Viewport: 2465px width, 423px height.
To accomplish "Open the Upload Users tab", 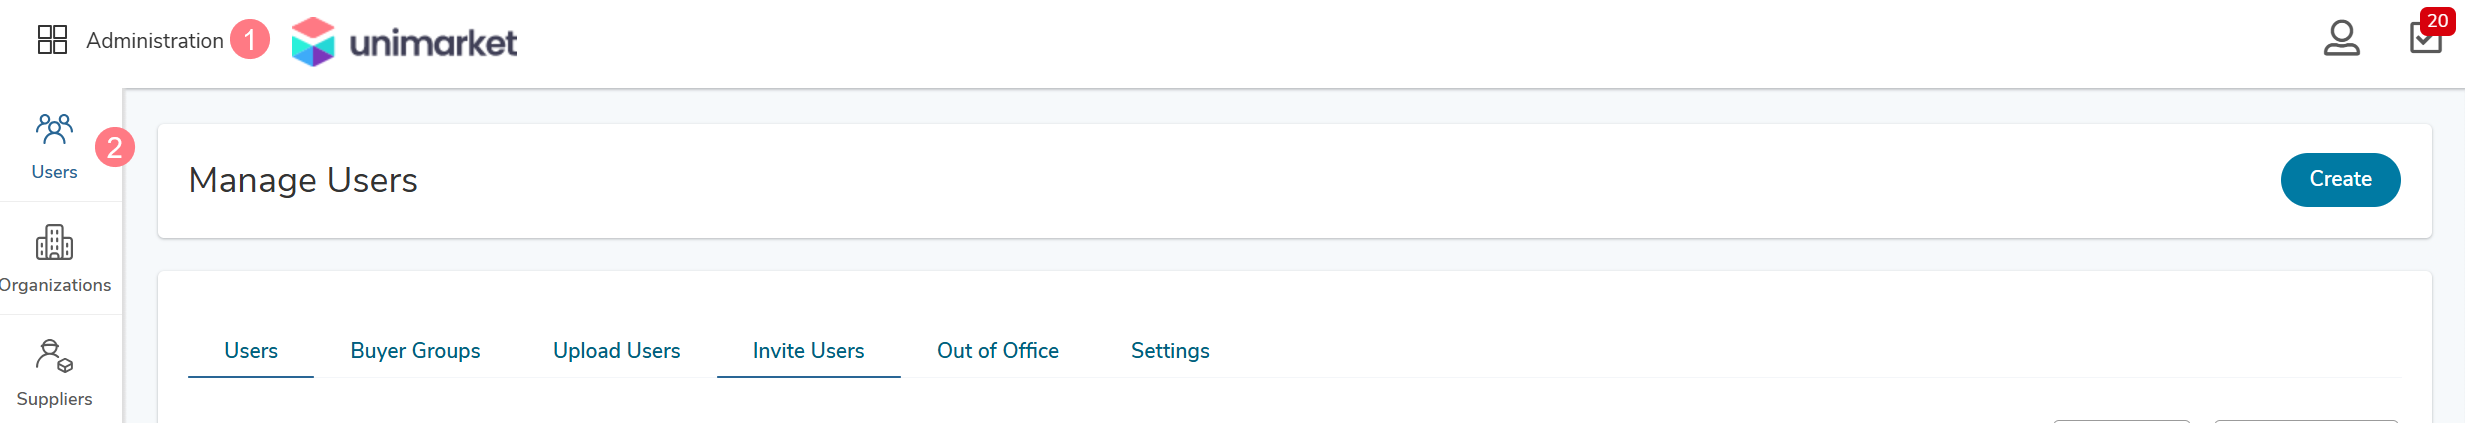I will [x=616, y=351].
